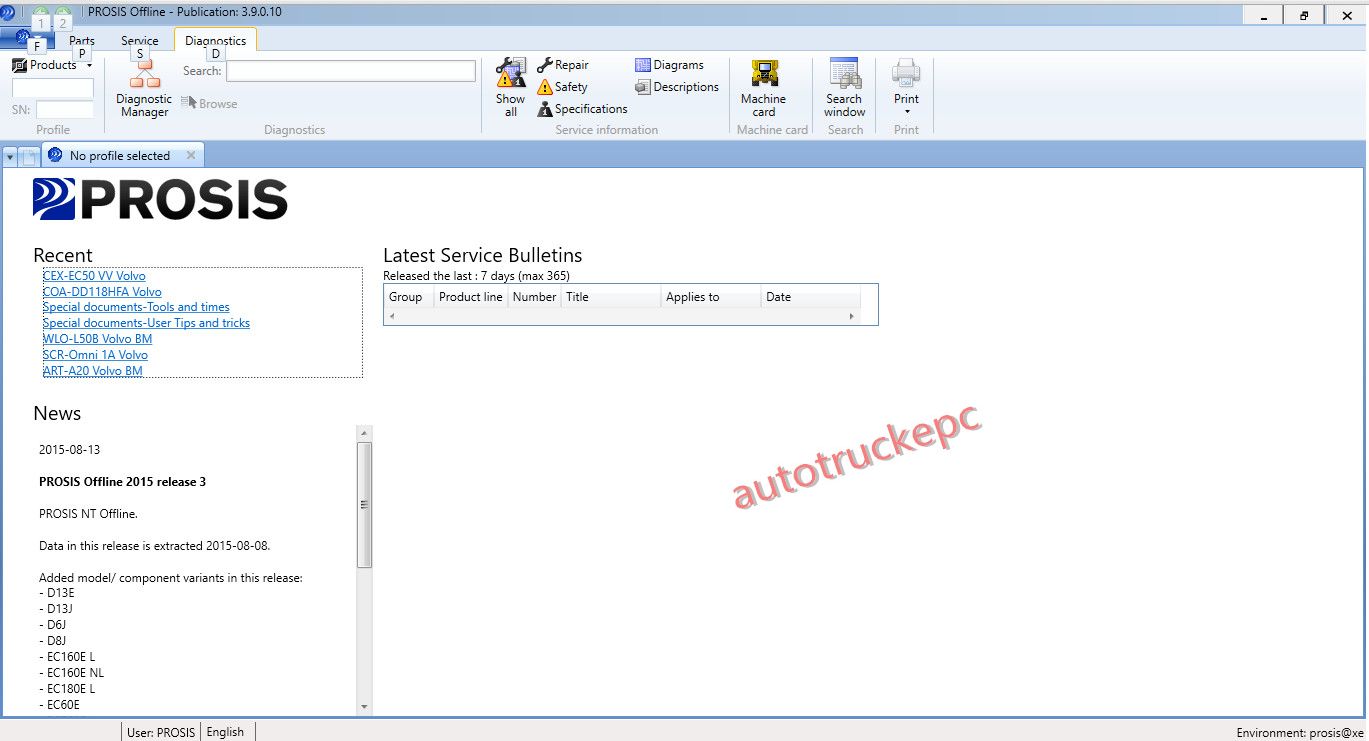Expand the Print options arrow
The image size is (1369, 741).
click(907, 112)
